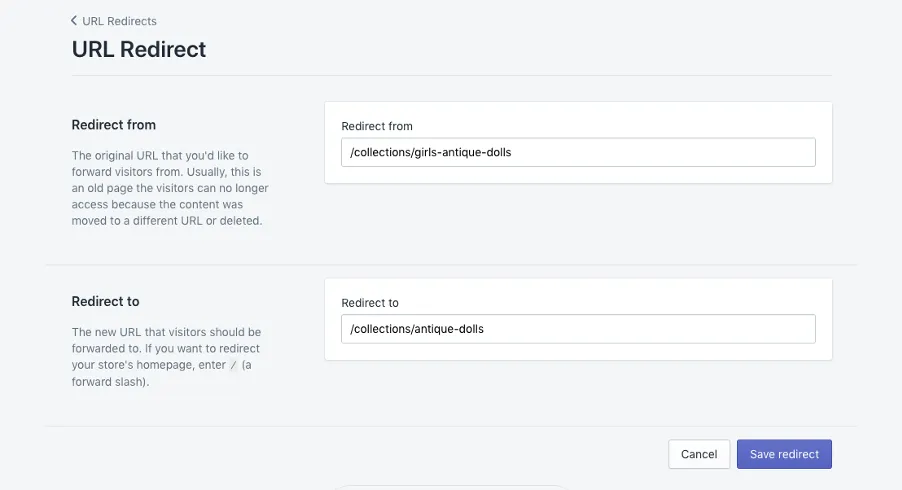This screenshot has width=902, height=490.
Task: Click the divider between redirect sections
Action: [x=450, y=265]
